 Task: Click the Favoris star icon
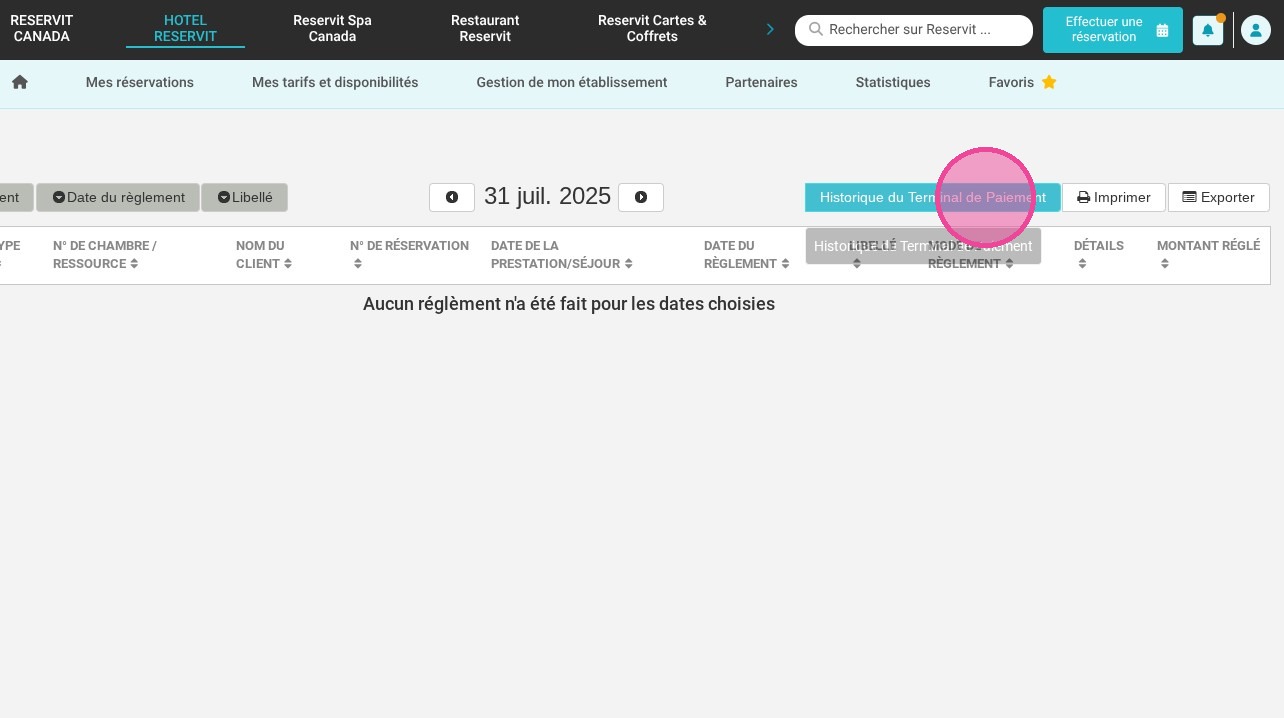[1049, 82]
